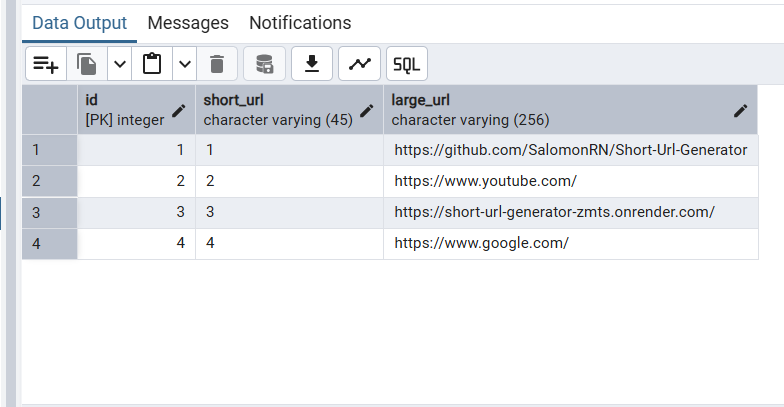
Task: Click the Add row icon
Action: pos(46,64)
